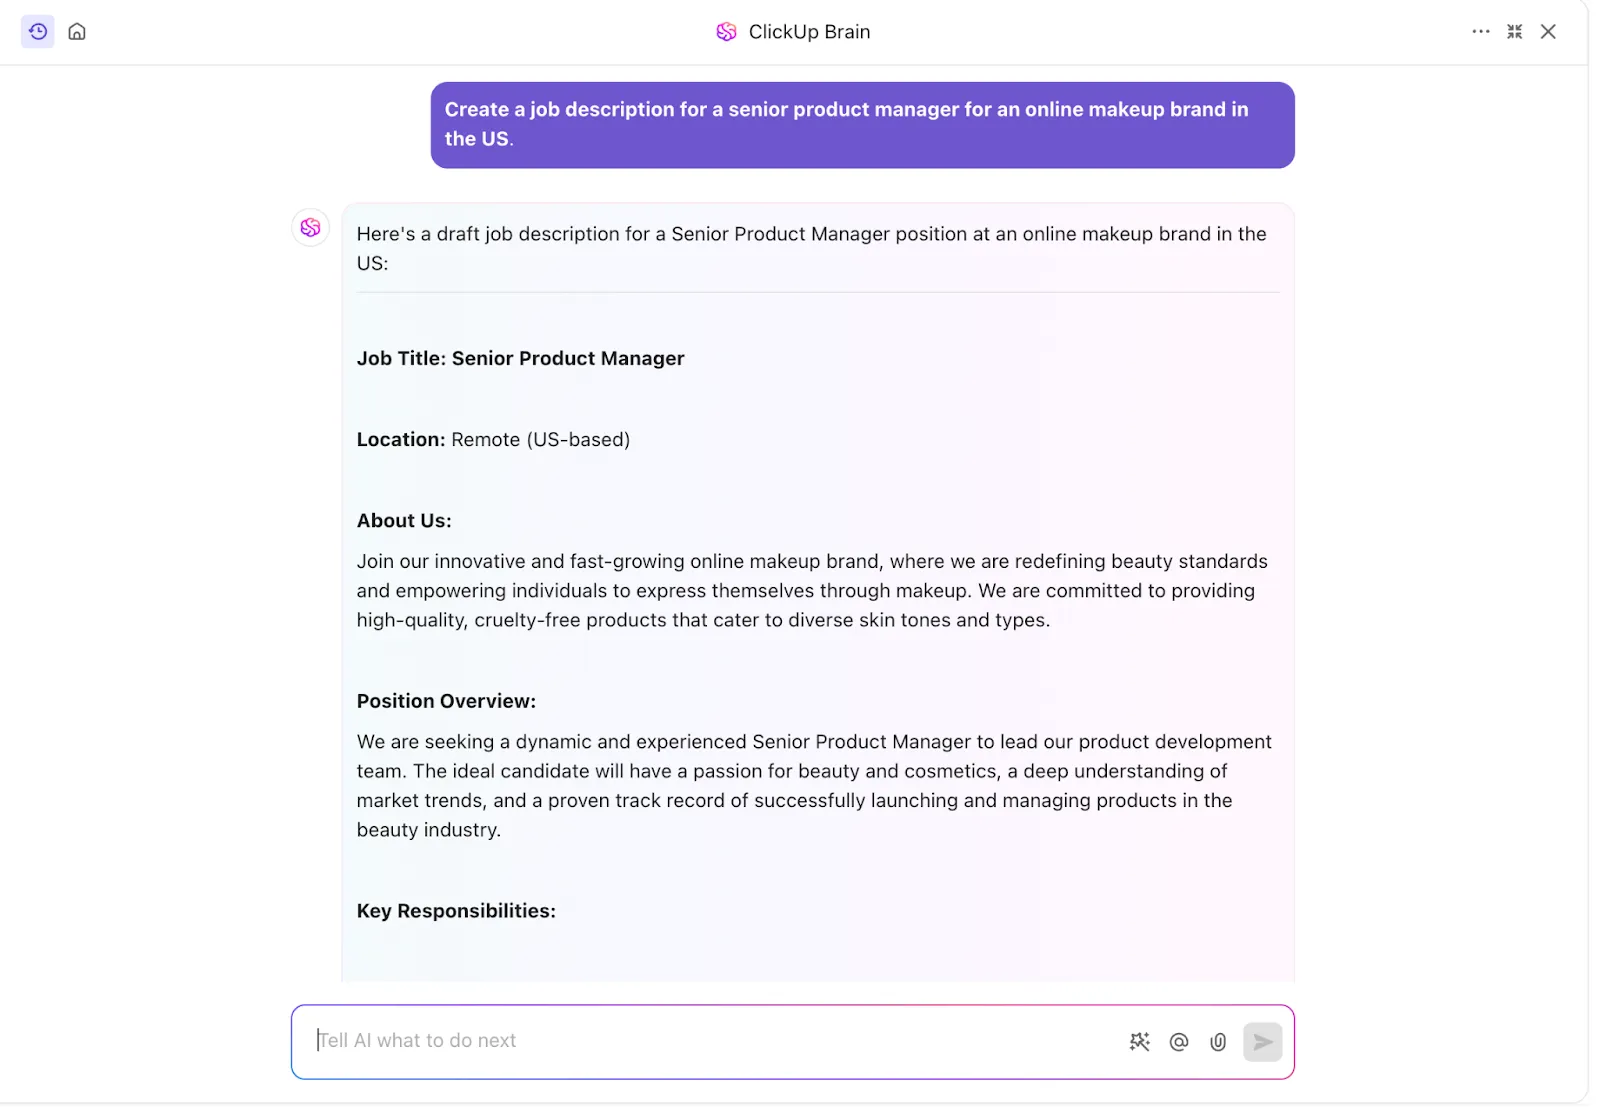
Task: Collapse the ClickUp Brain window
Action: coord(1515,31)
